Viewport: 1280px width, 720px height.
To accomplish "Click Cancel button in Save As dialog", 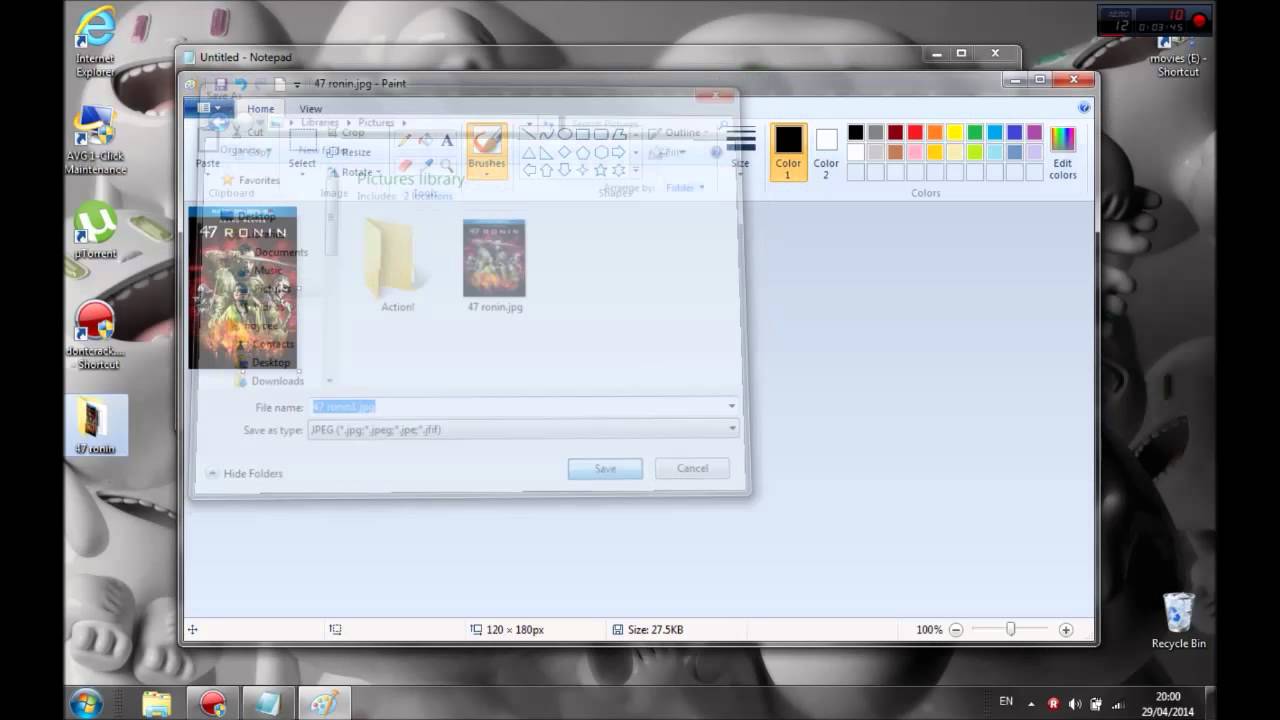I will tap(692, 468).
